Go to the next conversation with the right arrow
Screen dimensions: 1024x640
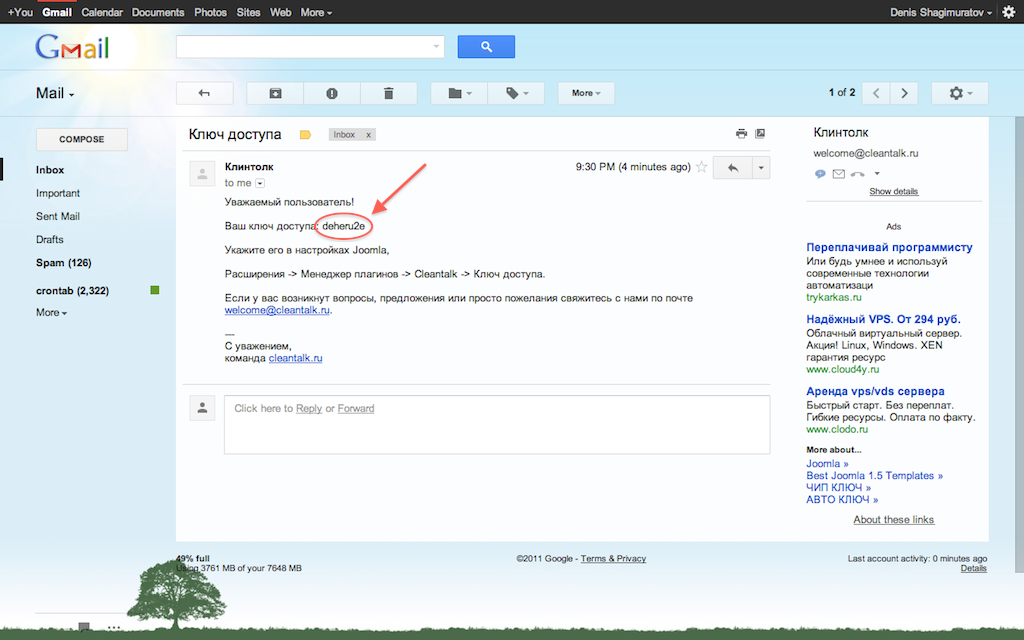[x=904, y=93]
